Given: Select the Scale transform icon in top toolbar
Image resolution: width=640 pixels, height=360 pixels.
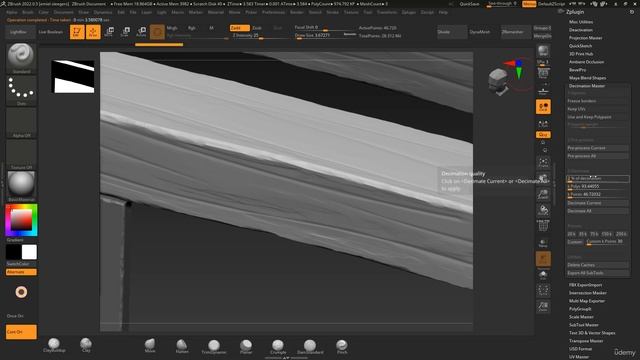Looking at the screenshot, I should [125, 32].
